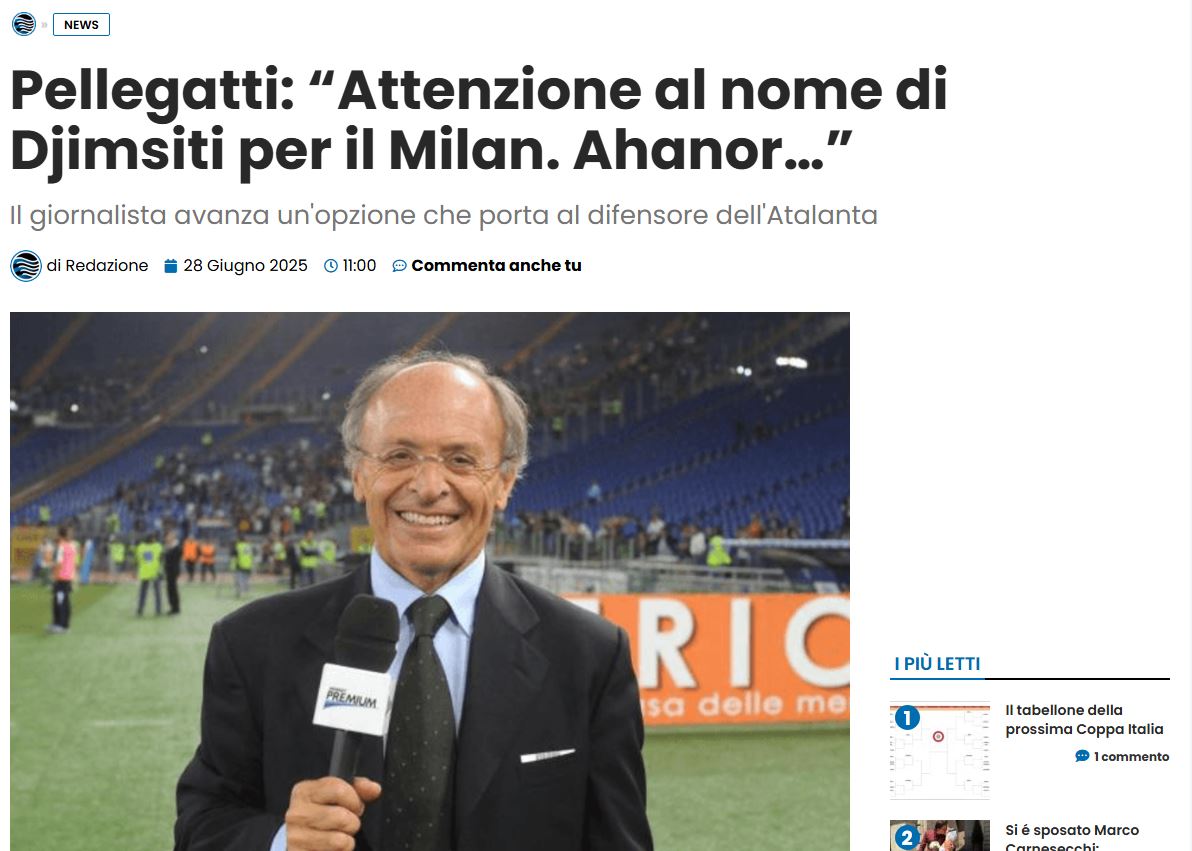Select the 28 Giugno 2025 date text
The image size is (1192, 851).
(x=246, y=265)
